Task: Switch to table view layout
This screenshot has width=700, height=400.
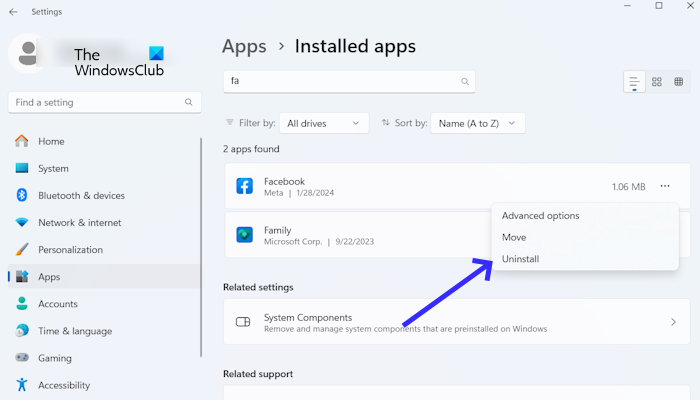Action: pos(680,82)
